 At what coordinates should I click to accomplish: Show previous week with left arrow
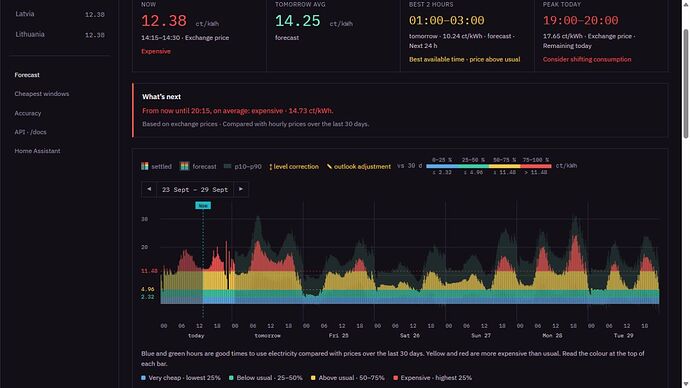(149, 189)
